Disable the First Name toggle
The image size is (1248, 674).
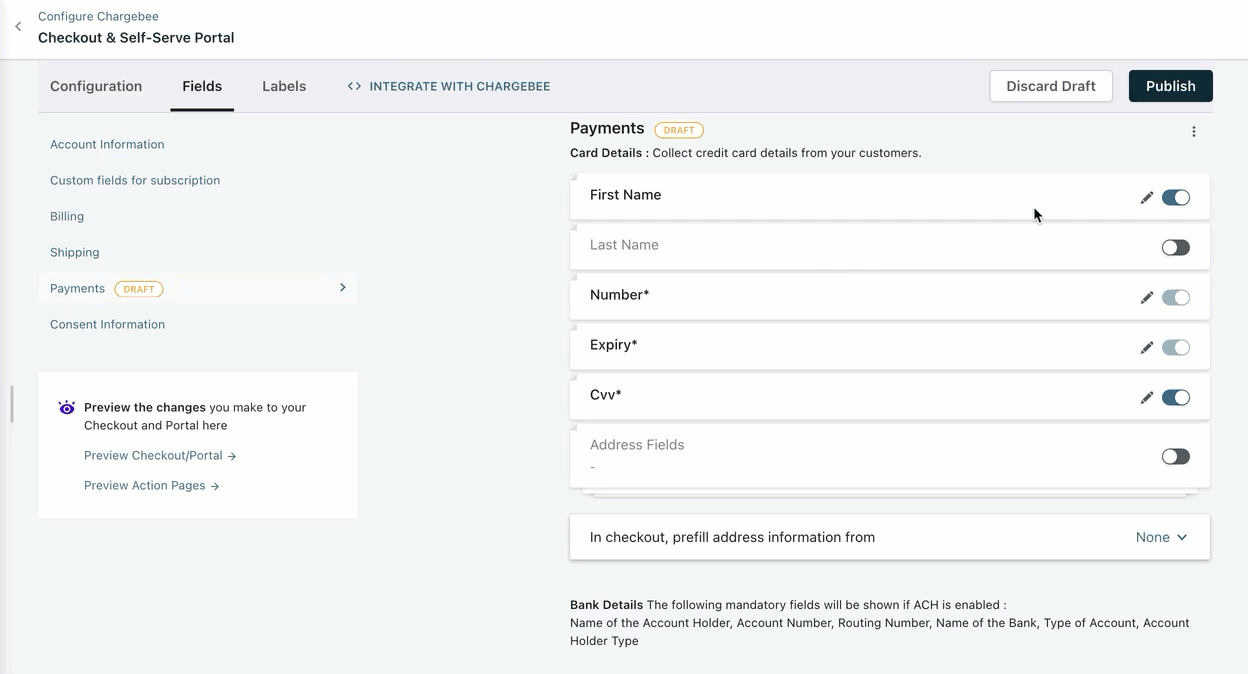click(1175, 198)
